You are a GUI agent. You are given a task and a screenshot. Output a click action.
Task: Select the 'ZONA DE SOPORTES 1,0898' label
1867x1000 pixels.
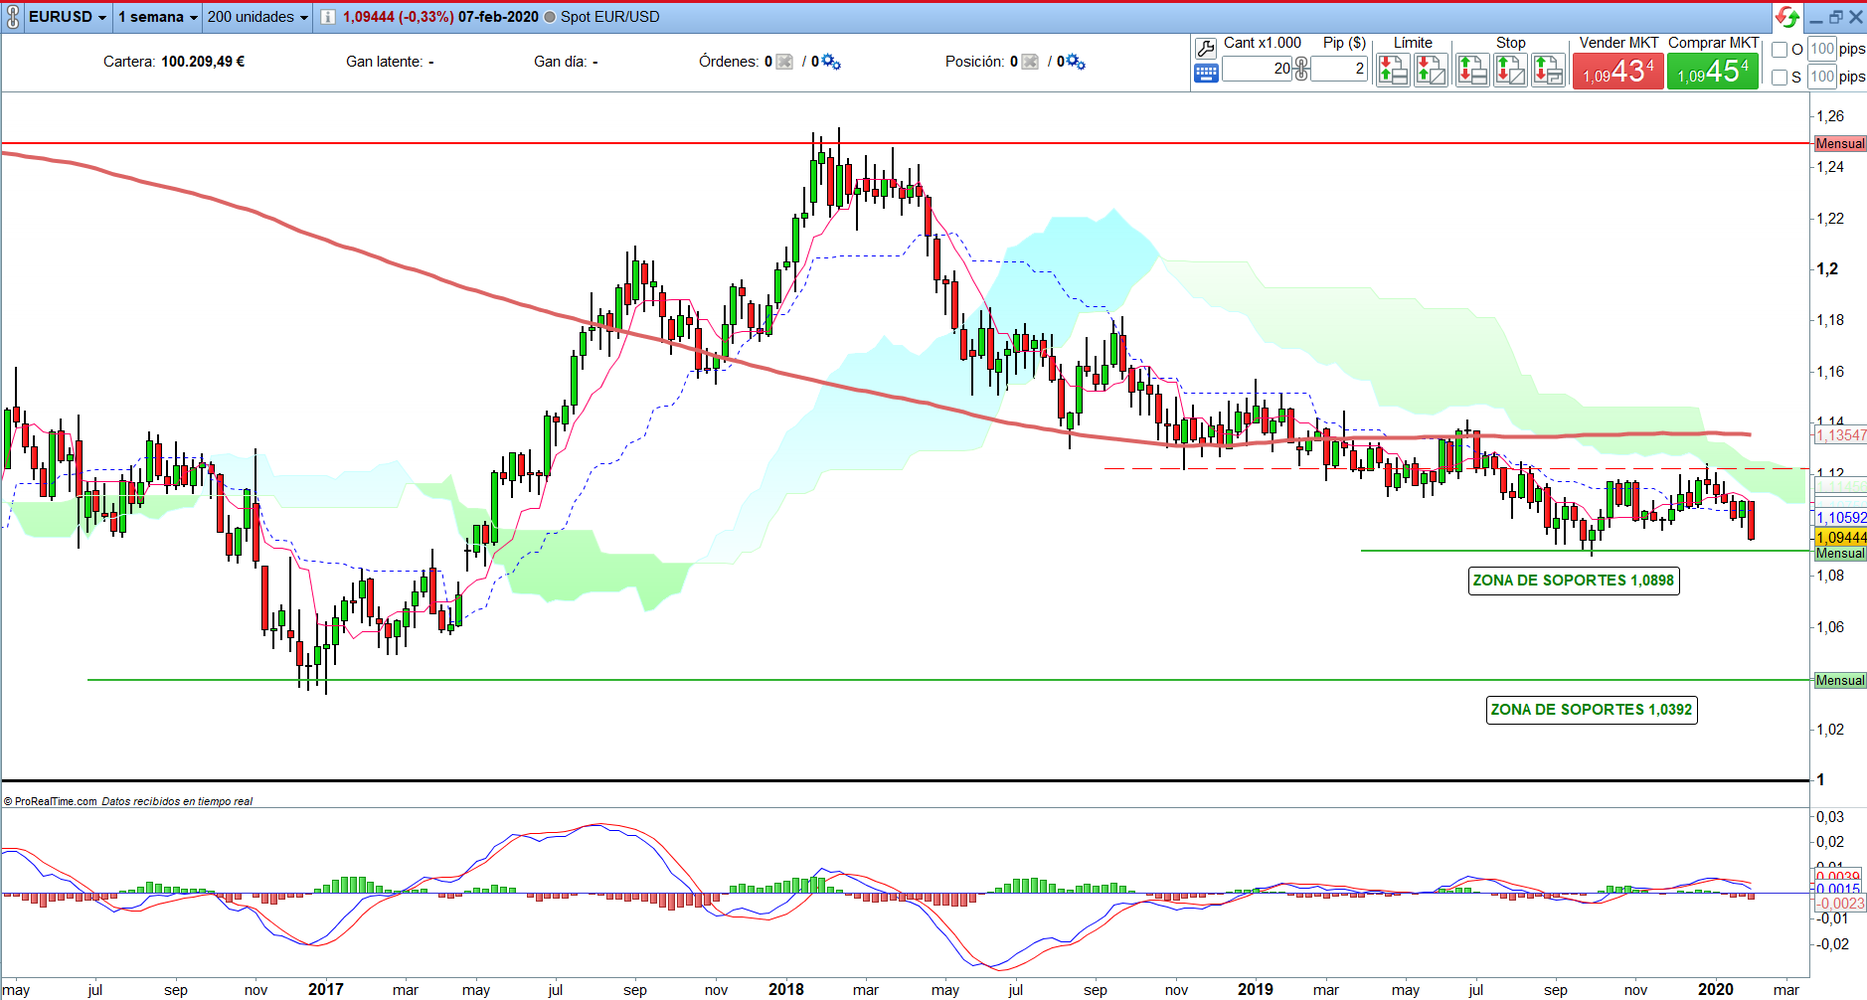point(1573,580)
